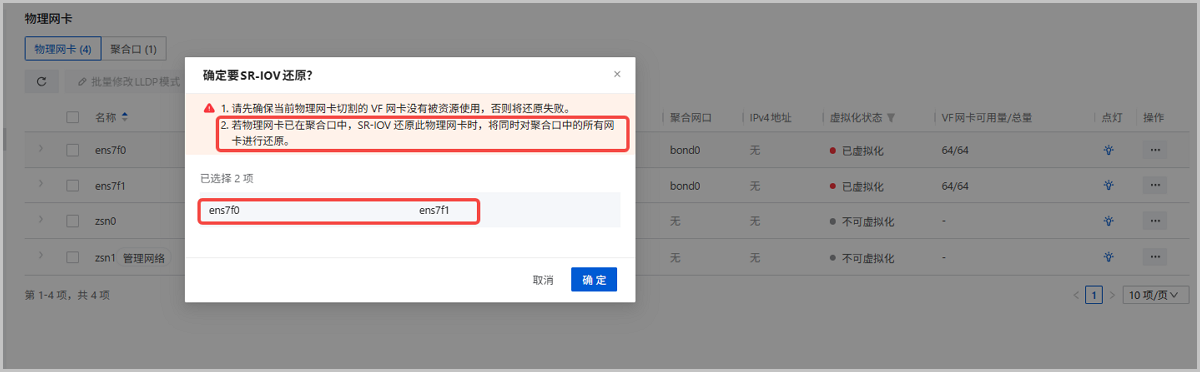The image size is (1200, 372).
Task: Click the virtualization status filter icon
Action: [x=891, y=117]
